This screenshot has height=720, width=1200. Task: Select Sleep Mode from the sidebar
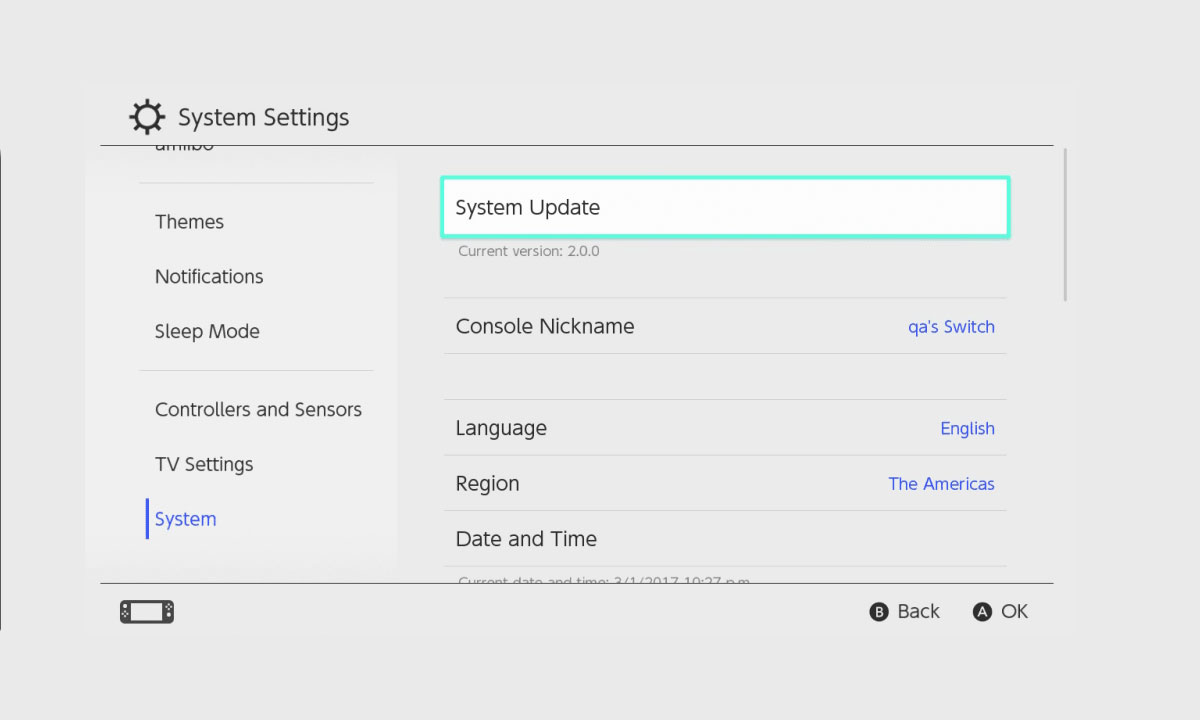point(207,332)
